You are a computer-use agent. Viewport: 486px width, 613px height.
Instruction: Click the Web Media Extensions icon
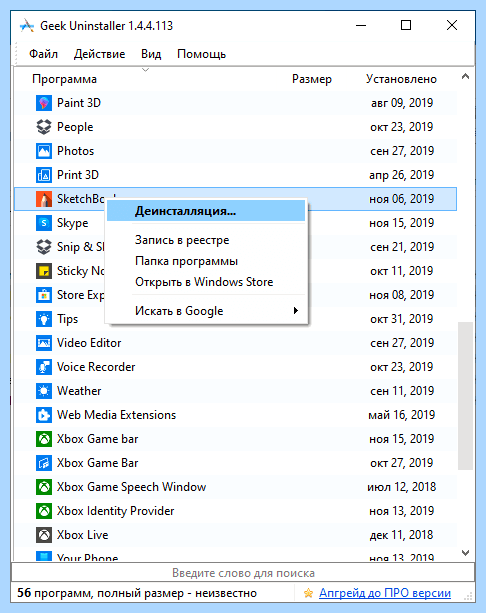(44, 415)
